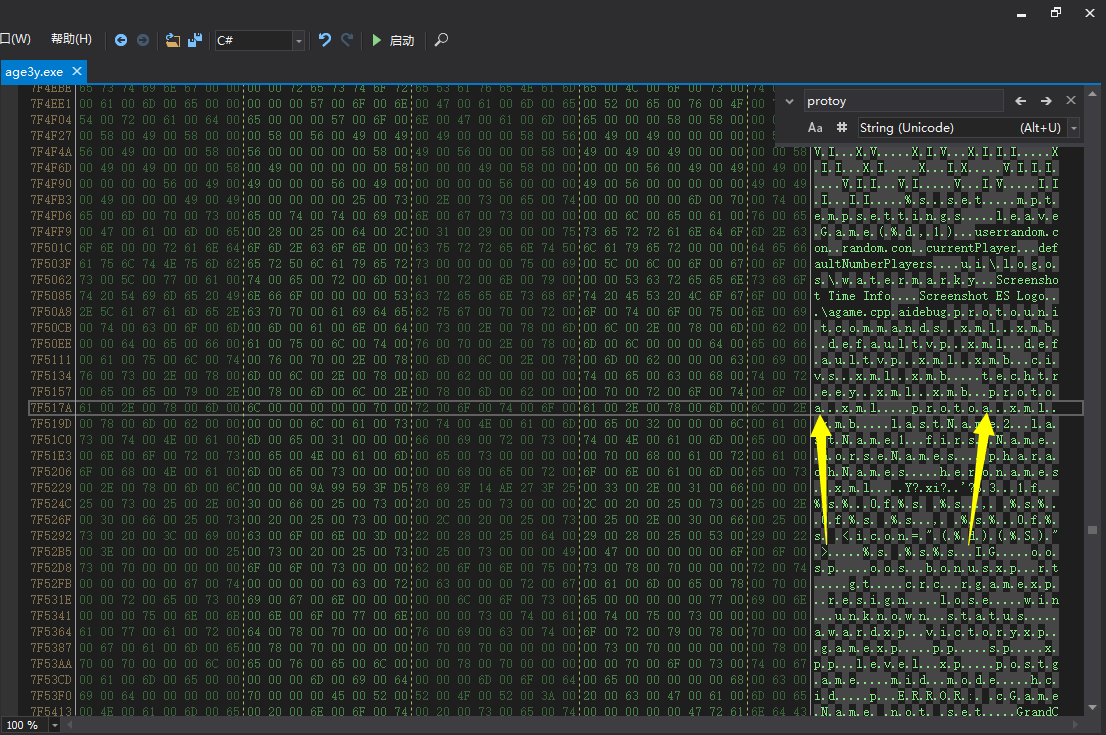Find next match with right arrow
Screen dimensions: 1106x735
pos(1046,101)
